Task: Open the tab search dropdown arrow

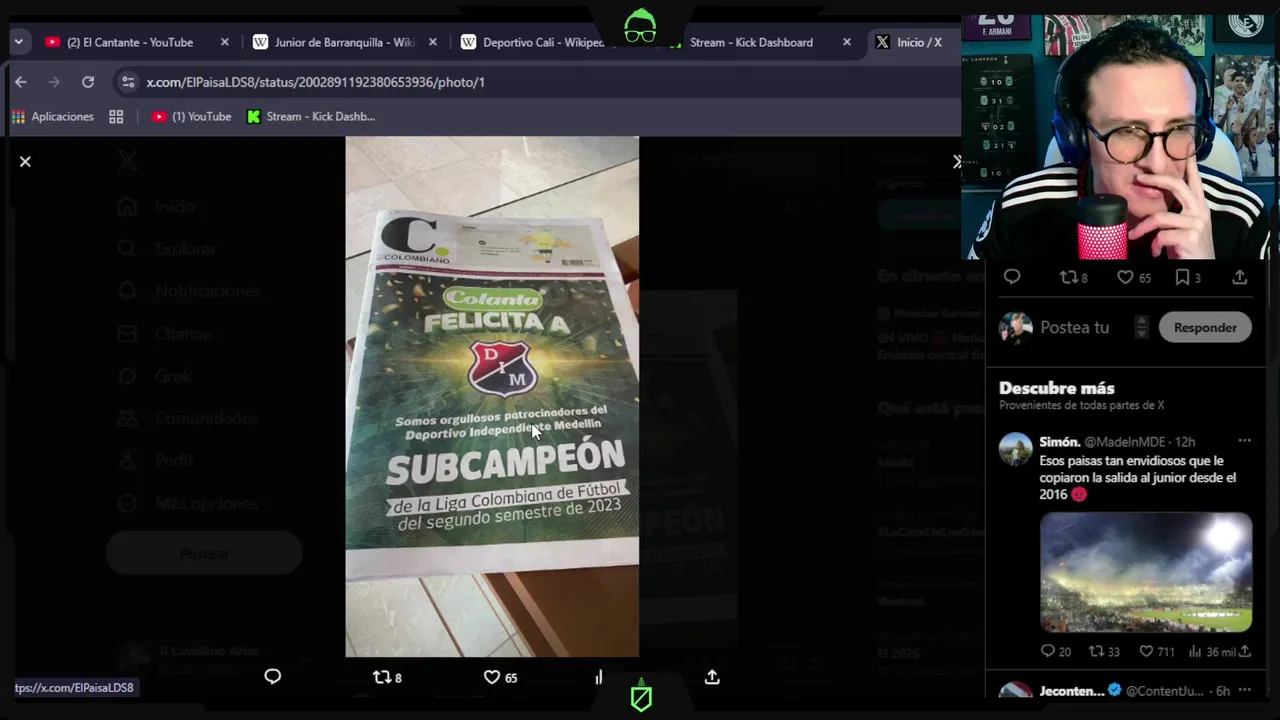Action: click(18, 42)
